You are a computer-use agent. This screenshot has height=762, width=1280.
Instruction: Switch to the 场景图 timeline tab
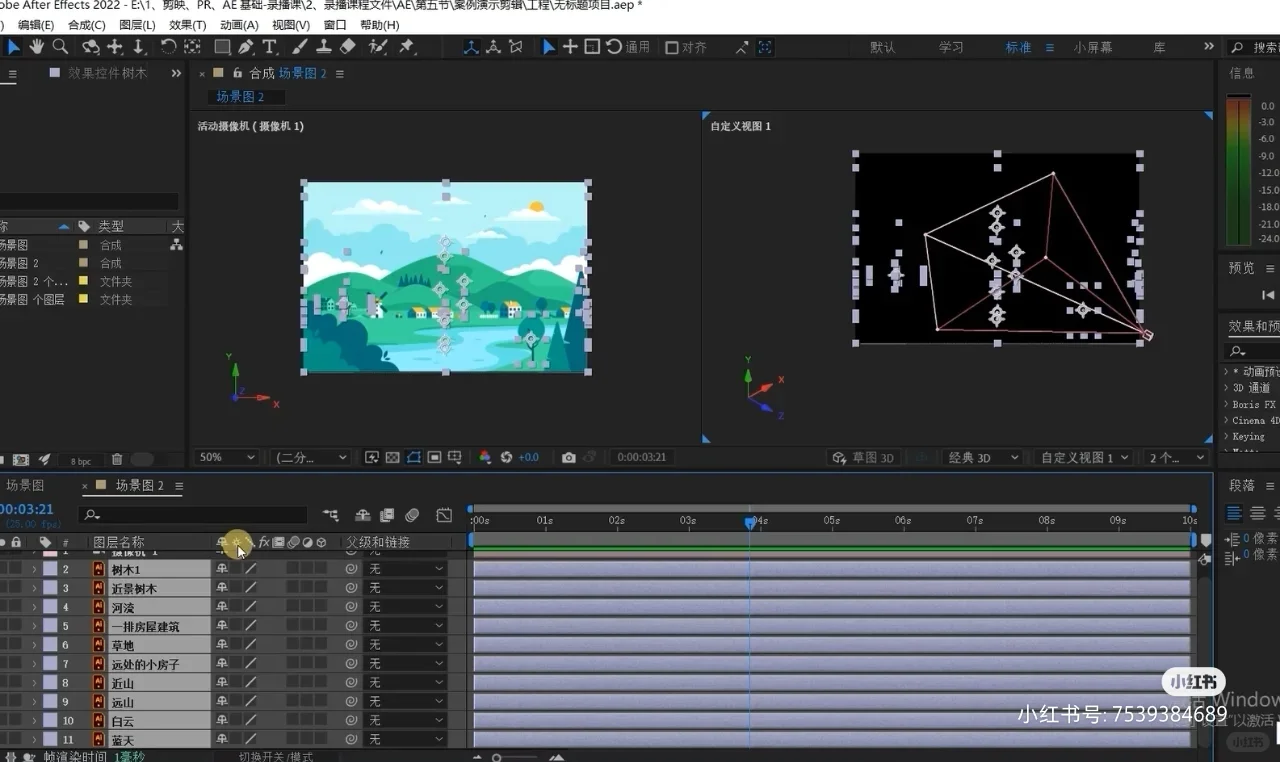click(x=25, y=485)
